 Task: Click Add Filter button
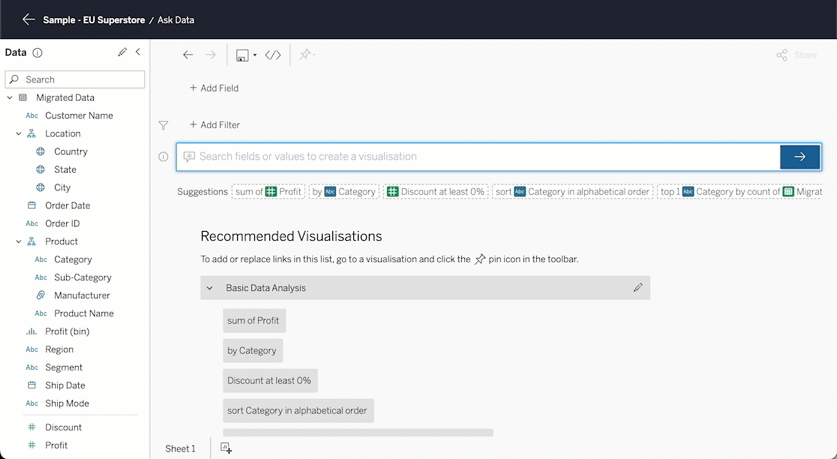(x=215, y=125)
